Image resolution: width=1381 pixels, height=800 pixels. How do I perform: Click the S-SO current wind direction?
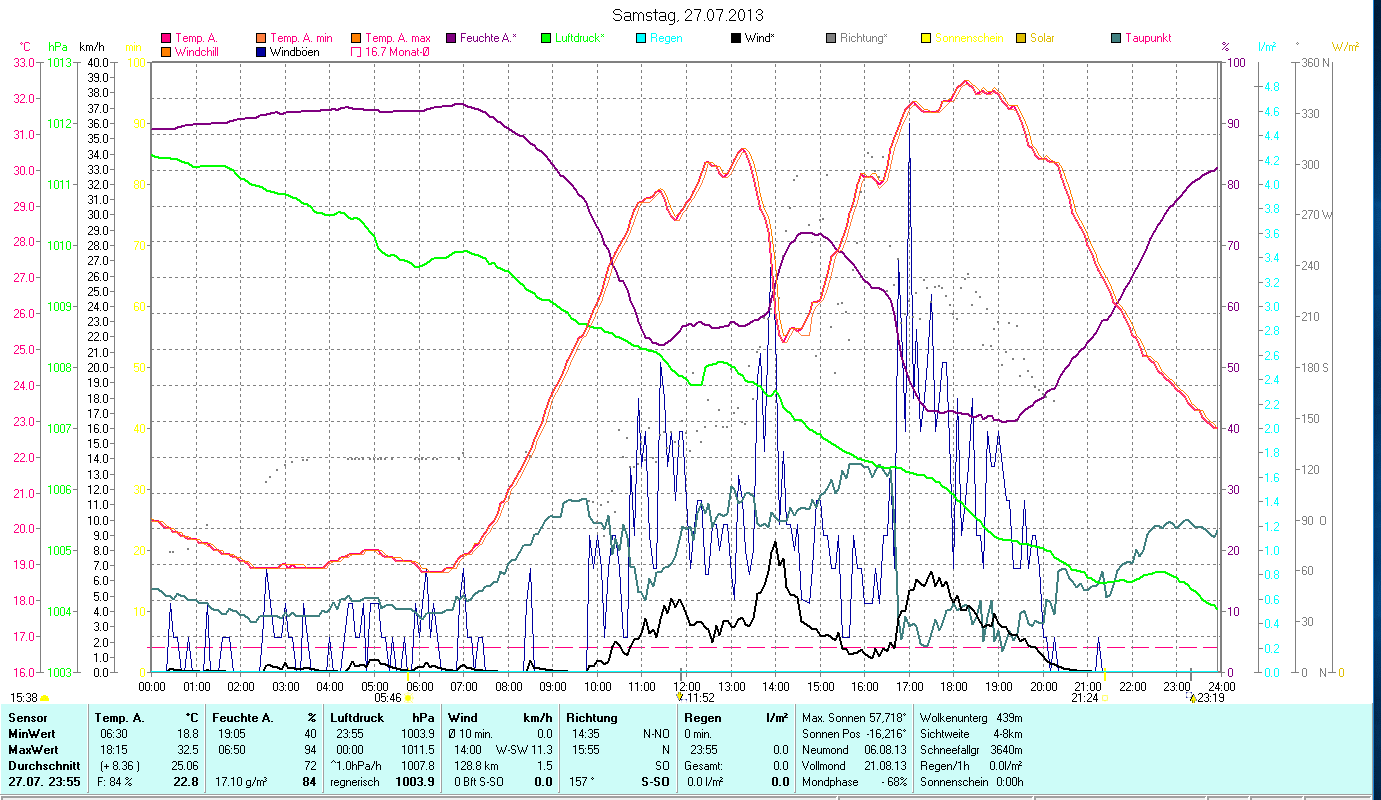656,782
